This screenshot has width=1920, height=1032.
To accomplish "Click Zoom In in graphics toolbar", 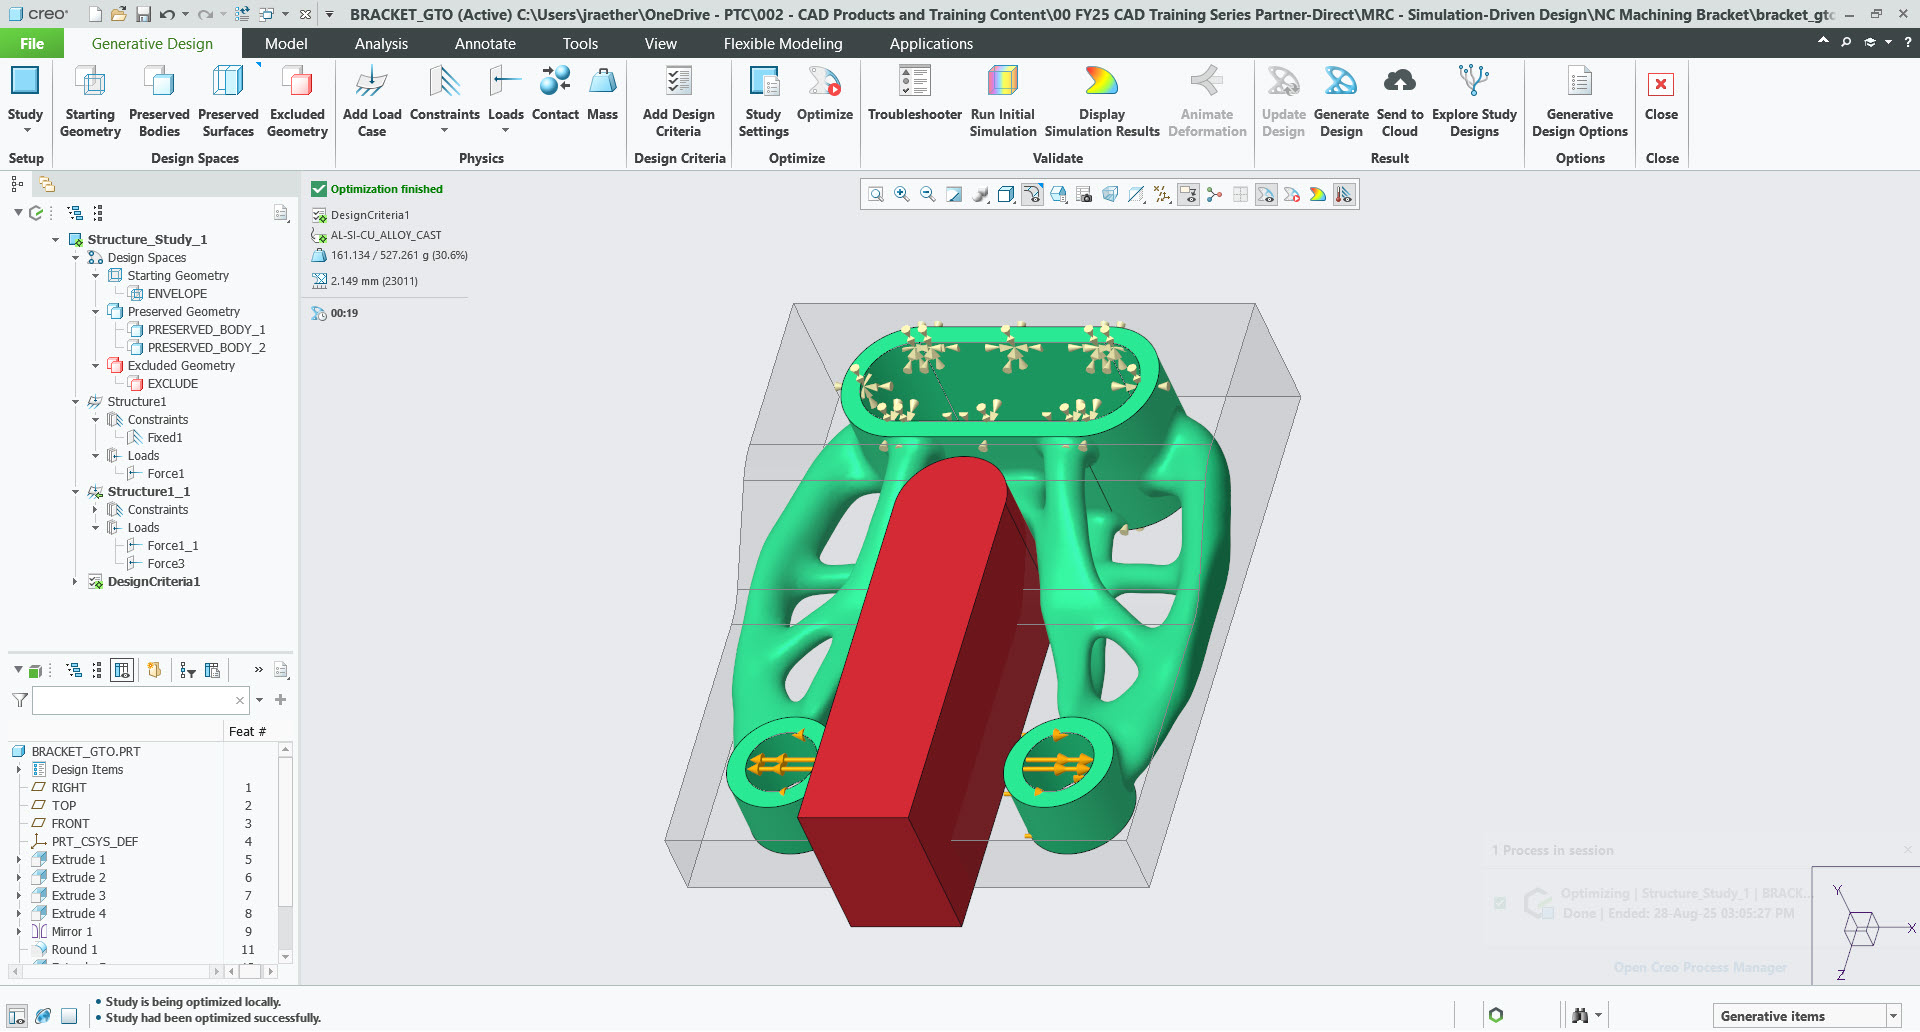I will (902, 194).
